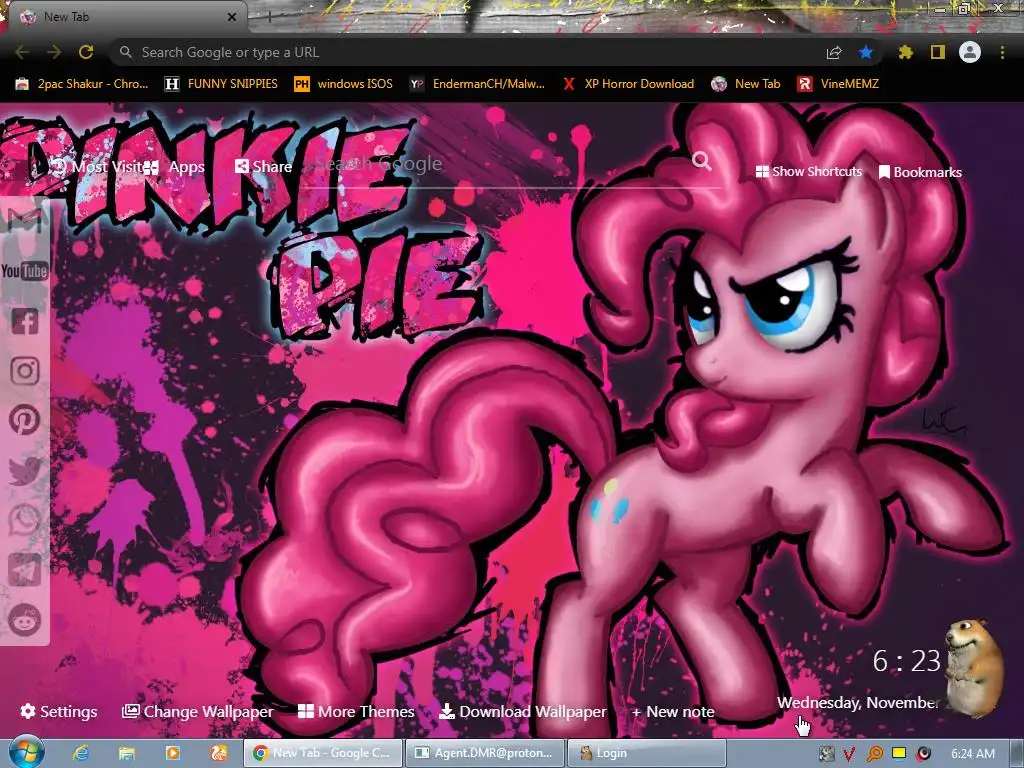This screenshot has height=768, width=1024.
Task: Open Instagram from the left sidebar
Action: [x=25, y=371]
